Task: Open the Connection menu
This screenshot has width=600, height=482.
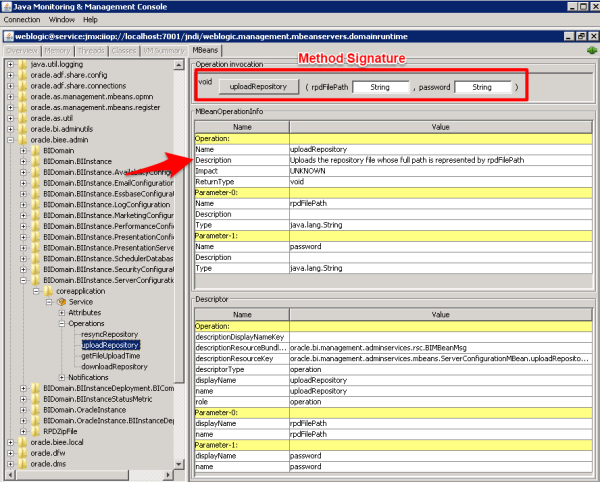Action: (22, 19)
